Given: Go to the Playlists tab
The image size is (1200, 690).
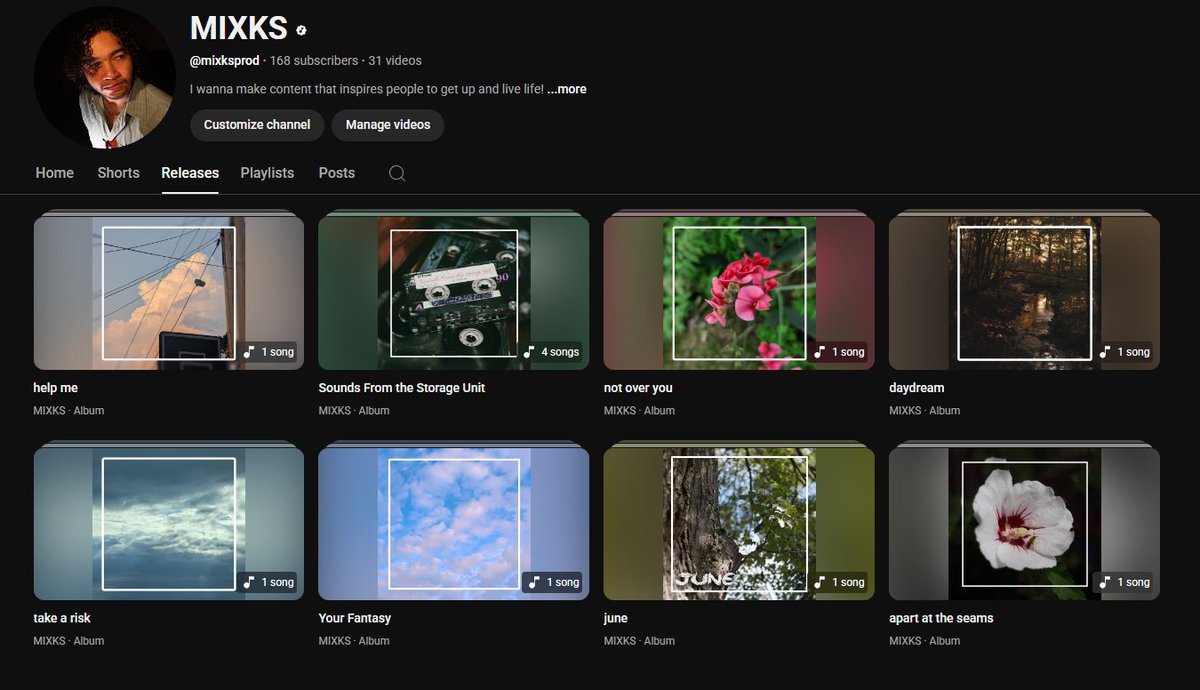Looking at the screenshot, I should coord(267,173).
